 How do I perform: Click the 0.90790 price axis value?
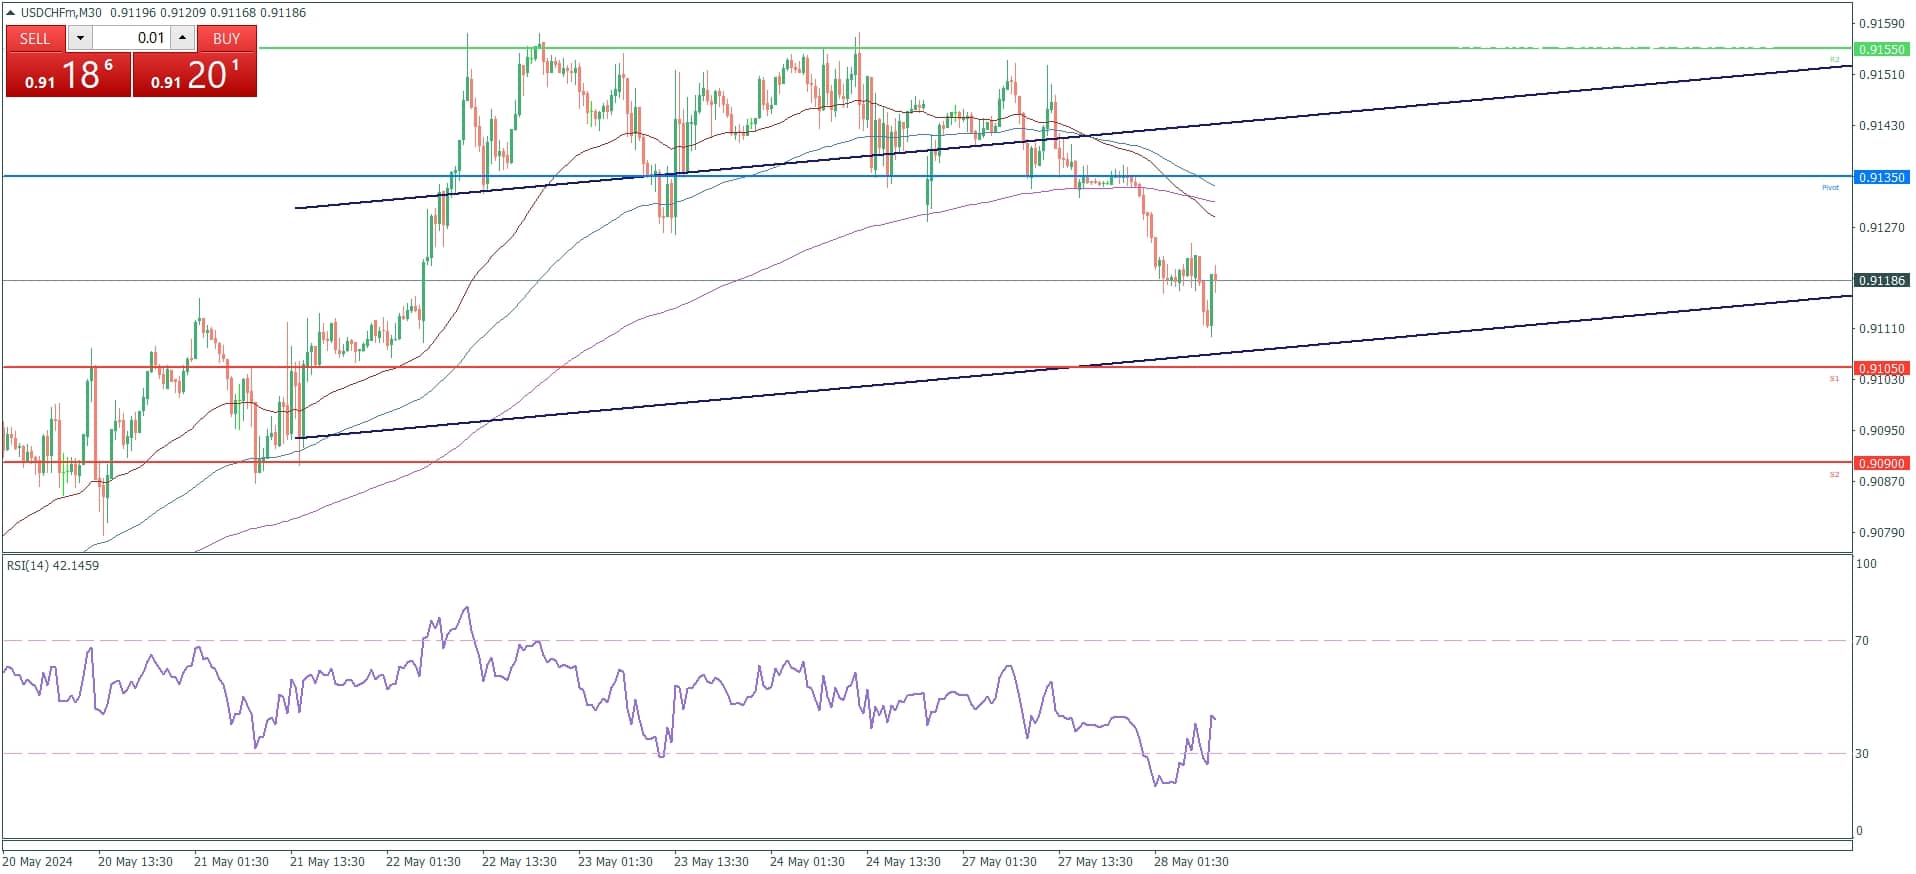point(1881,533)
